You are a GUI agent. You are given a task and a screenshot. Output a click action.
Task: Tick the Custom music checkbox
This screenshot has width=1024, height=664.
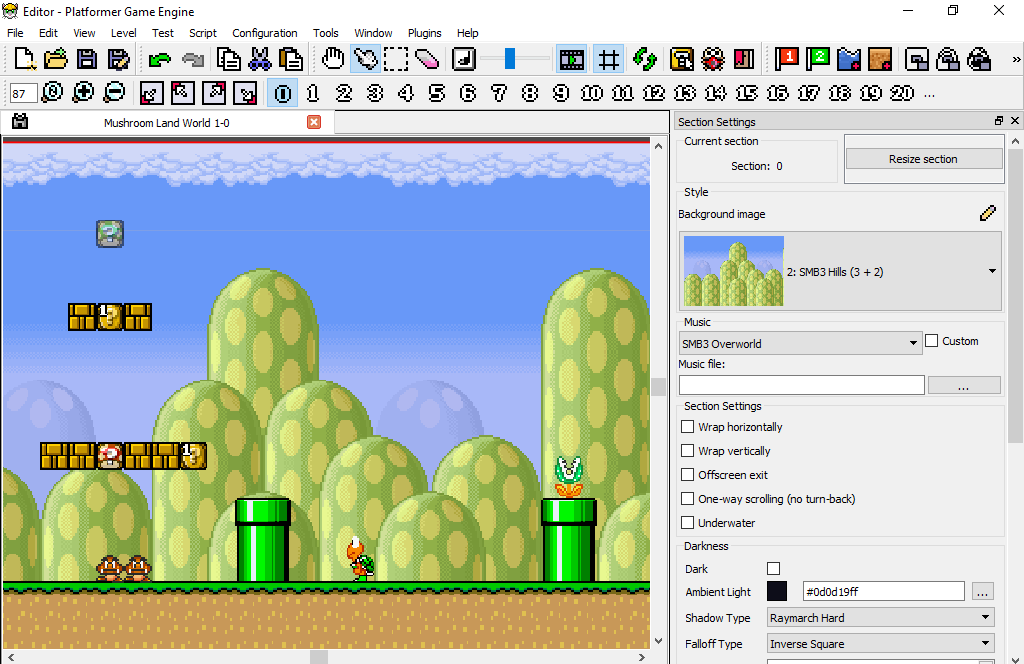pyautogui.click(x=932, y=341)
